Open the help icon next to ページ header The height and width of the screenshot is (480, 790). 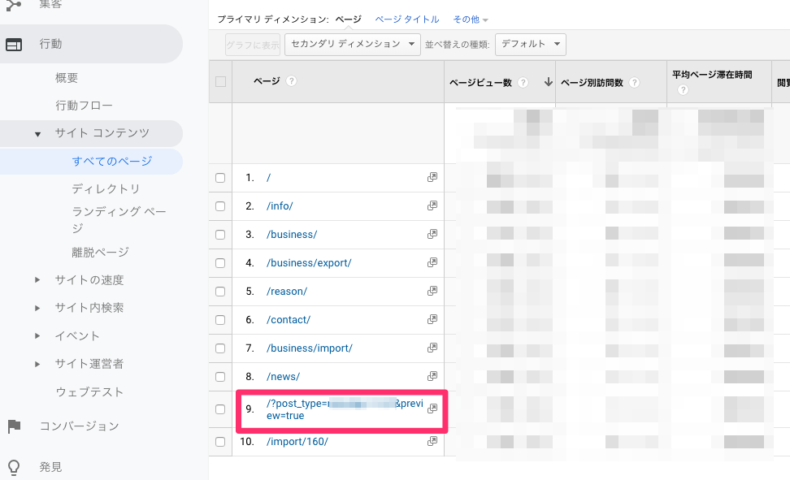[x=291, y=81]
